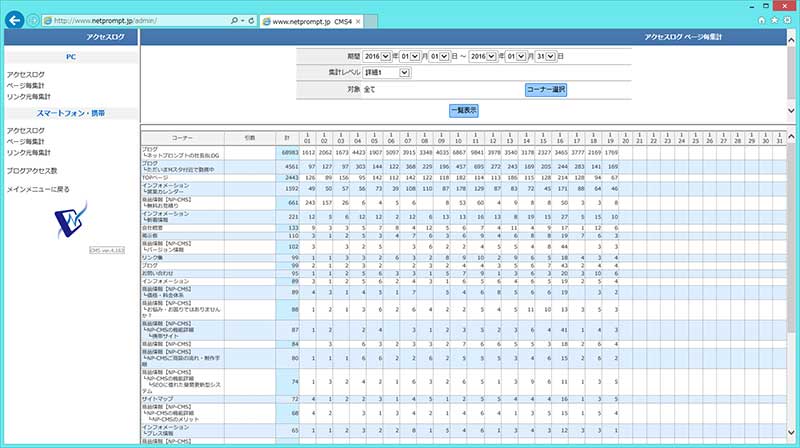Click total value 661 in table
The height and width of the screenshot is (448, 800).
point(293,203)
